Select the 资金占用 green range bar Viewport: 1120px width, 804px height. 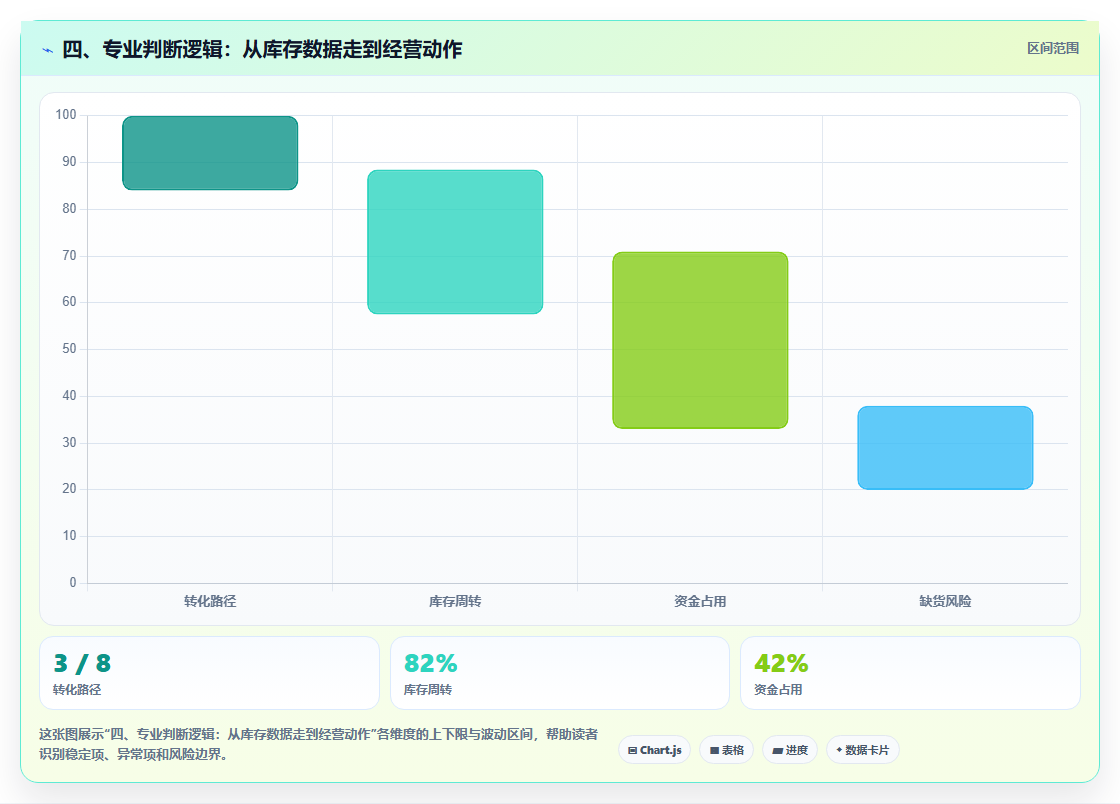(700, 341)
